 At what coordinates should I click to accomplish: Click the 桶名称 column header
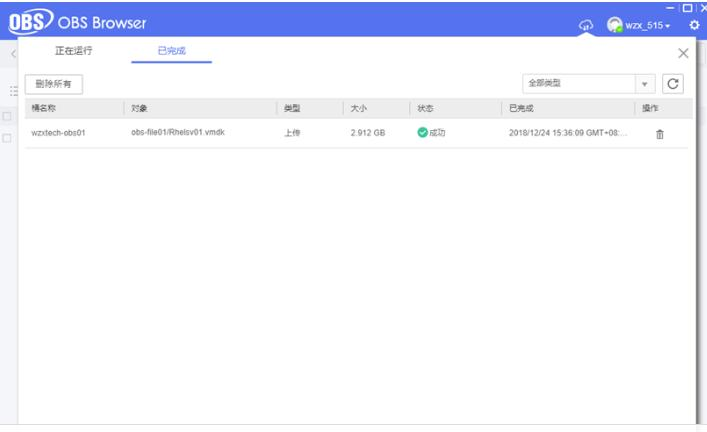click(x=44, y=108)
